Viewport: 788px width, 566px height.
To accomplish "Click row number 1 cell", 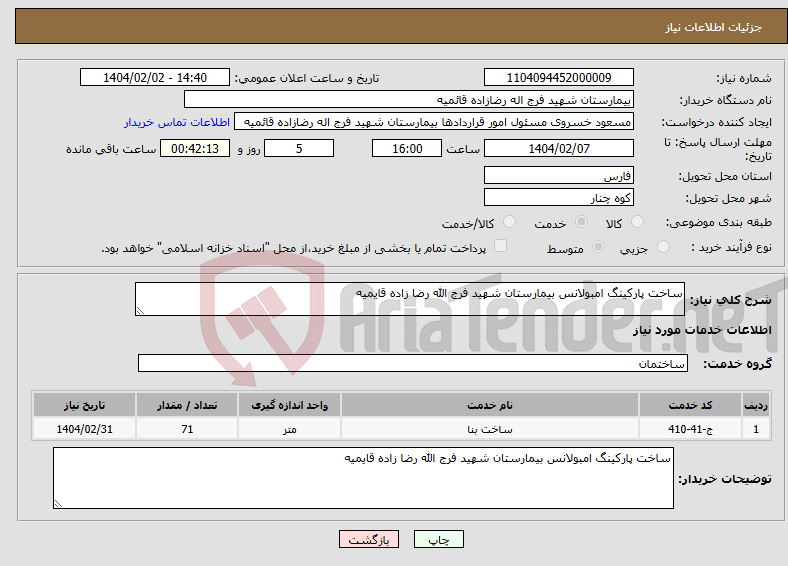I will tap(756, 429).
